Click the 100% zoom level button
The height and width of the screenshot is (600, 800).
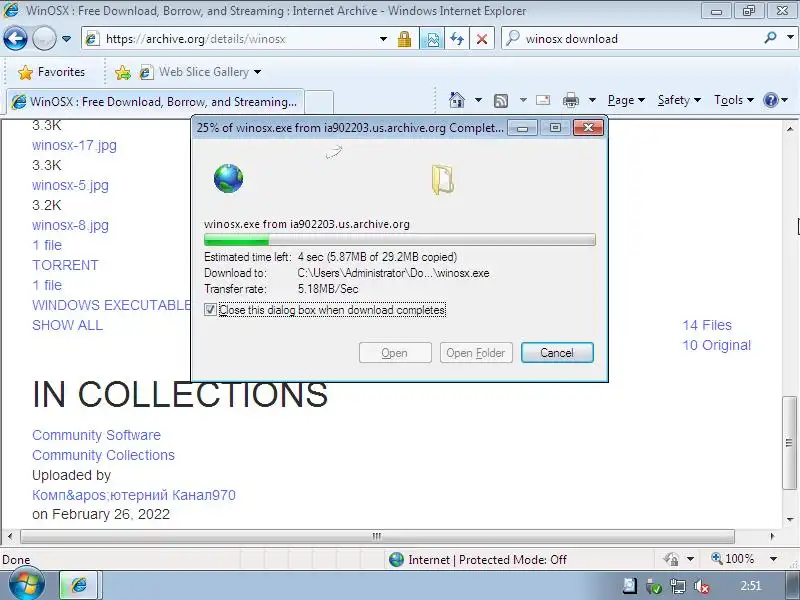733,559
